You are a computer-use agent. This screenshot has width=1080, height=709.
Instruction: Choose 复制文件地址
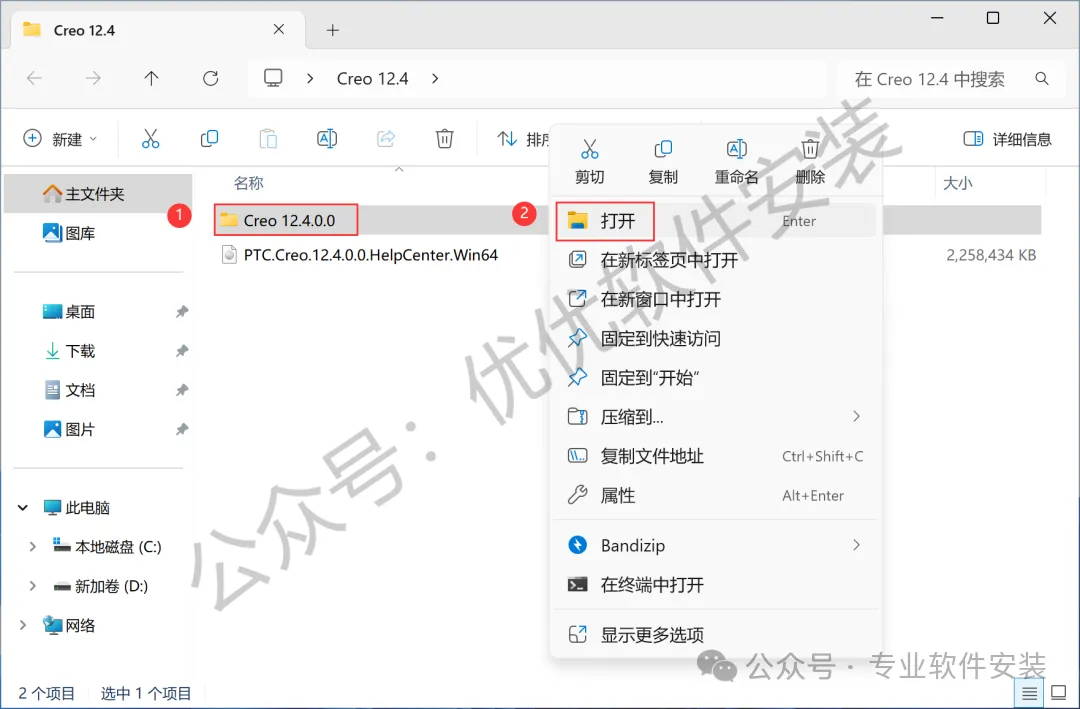coord(716,456)
